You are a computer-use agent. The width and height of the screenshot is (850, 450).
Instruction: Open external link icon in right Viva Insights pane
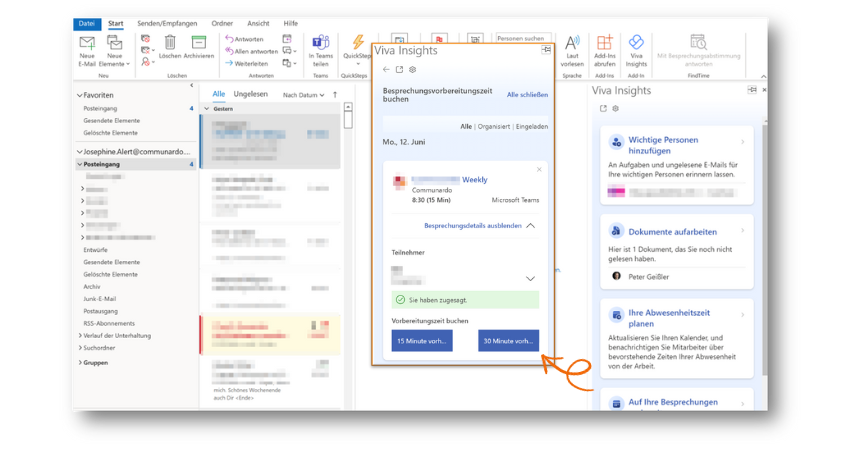(603, 108)
